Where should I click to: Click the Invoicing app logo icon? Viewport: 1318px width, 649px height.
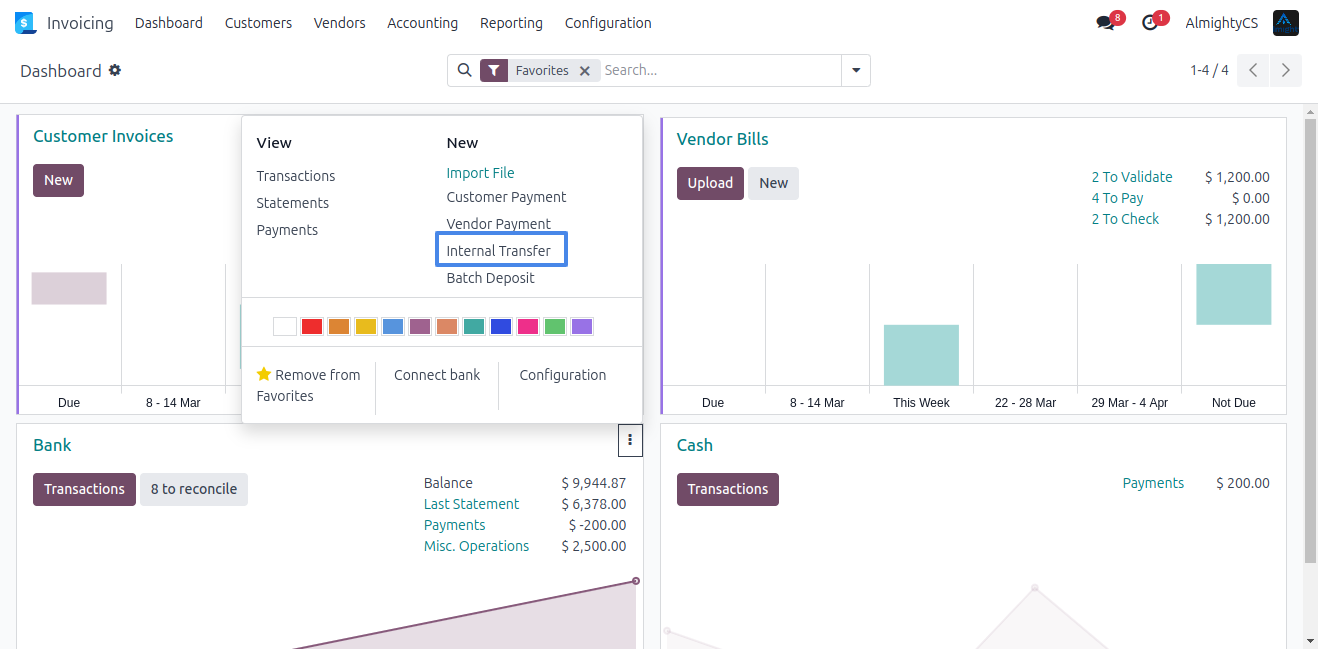tap(25, 23)
